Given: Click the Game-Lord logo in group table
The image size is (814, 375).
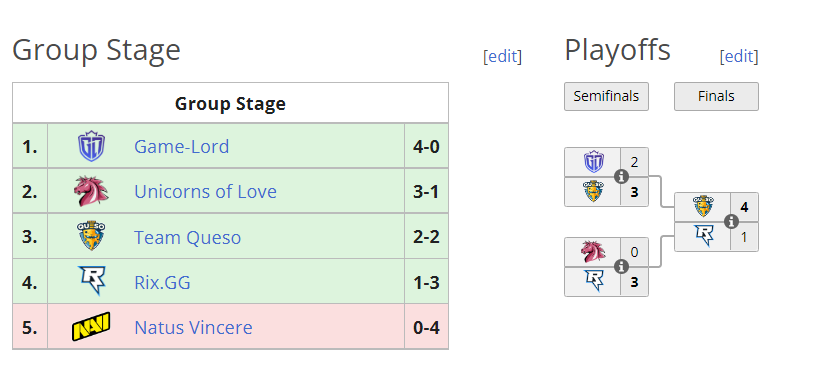Looking at the screenshot, I should pos(91,146).
